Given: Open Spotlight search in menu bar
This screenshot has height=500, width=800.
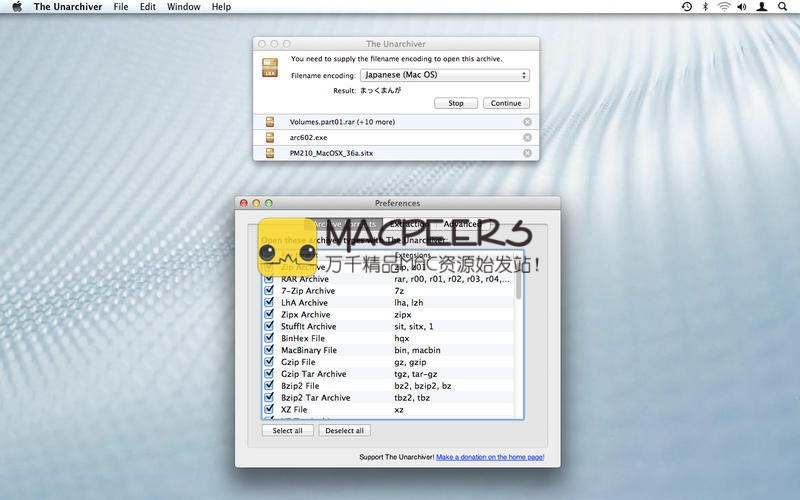Looking at the screenshot, I should click(782, 7).
